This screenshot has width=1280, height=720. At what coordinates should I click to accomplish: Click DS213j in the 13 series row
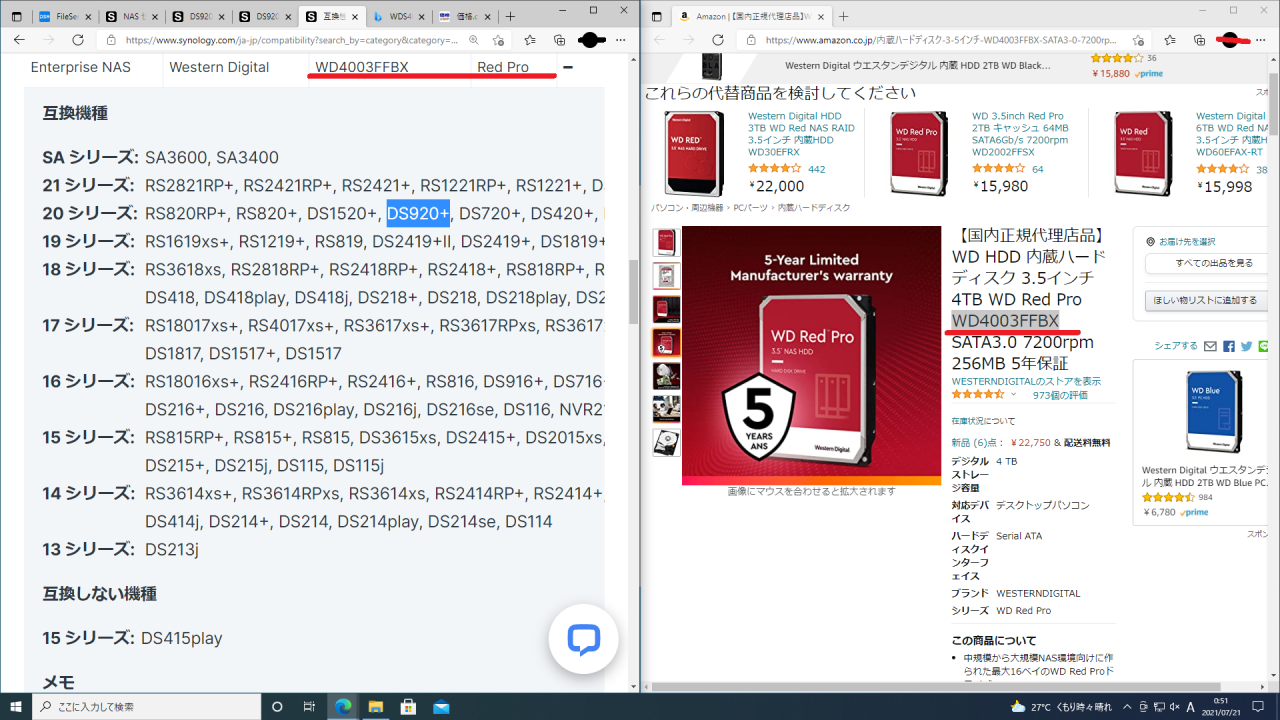coord(172,549)
